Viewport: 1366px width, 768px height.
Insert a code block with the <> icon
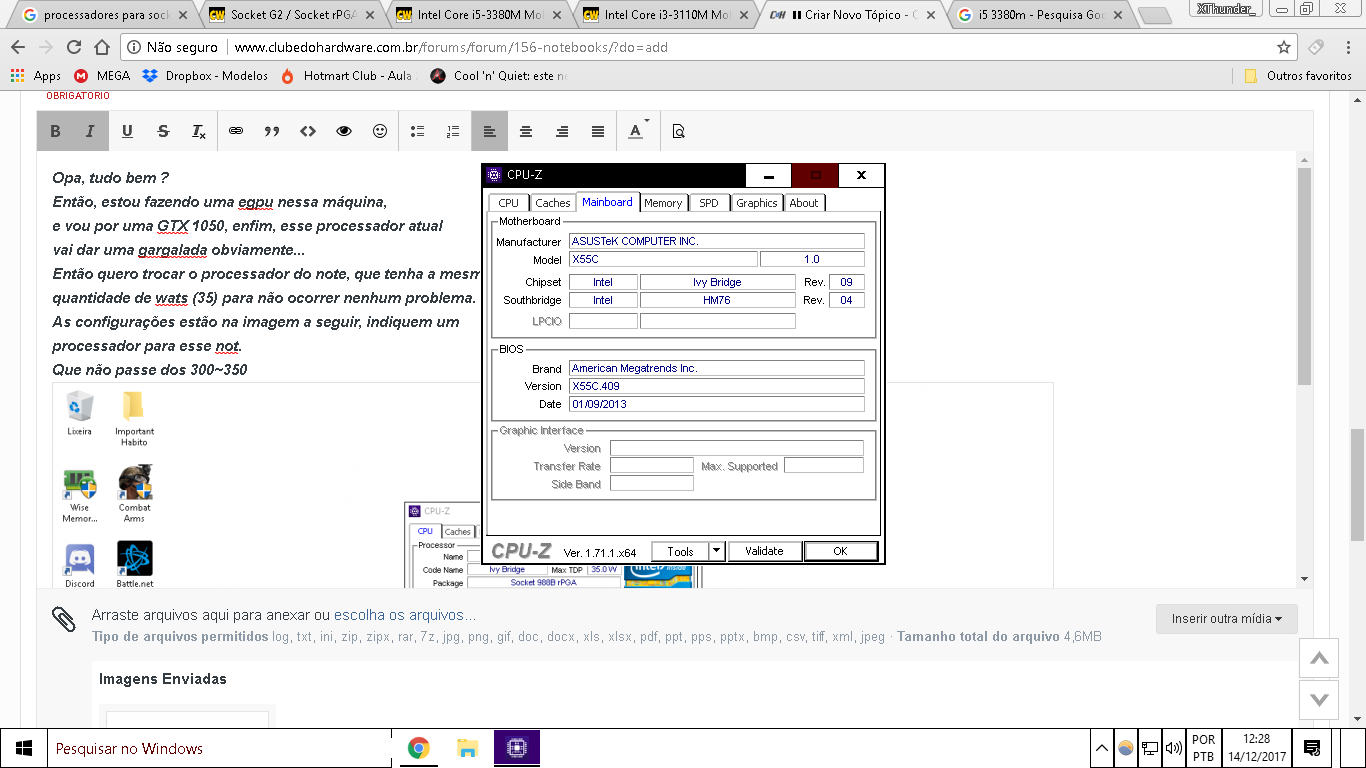click(308, 131)
